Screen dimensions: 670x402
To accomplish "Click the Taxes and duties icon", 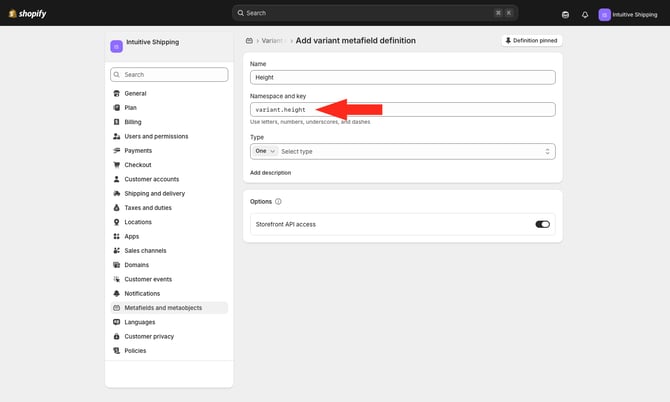I will click(x=116, y=208).
